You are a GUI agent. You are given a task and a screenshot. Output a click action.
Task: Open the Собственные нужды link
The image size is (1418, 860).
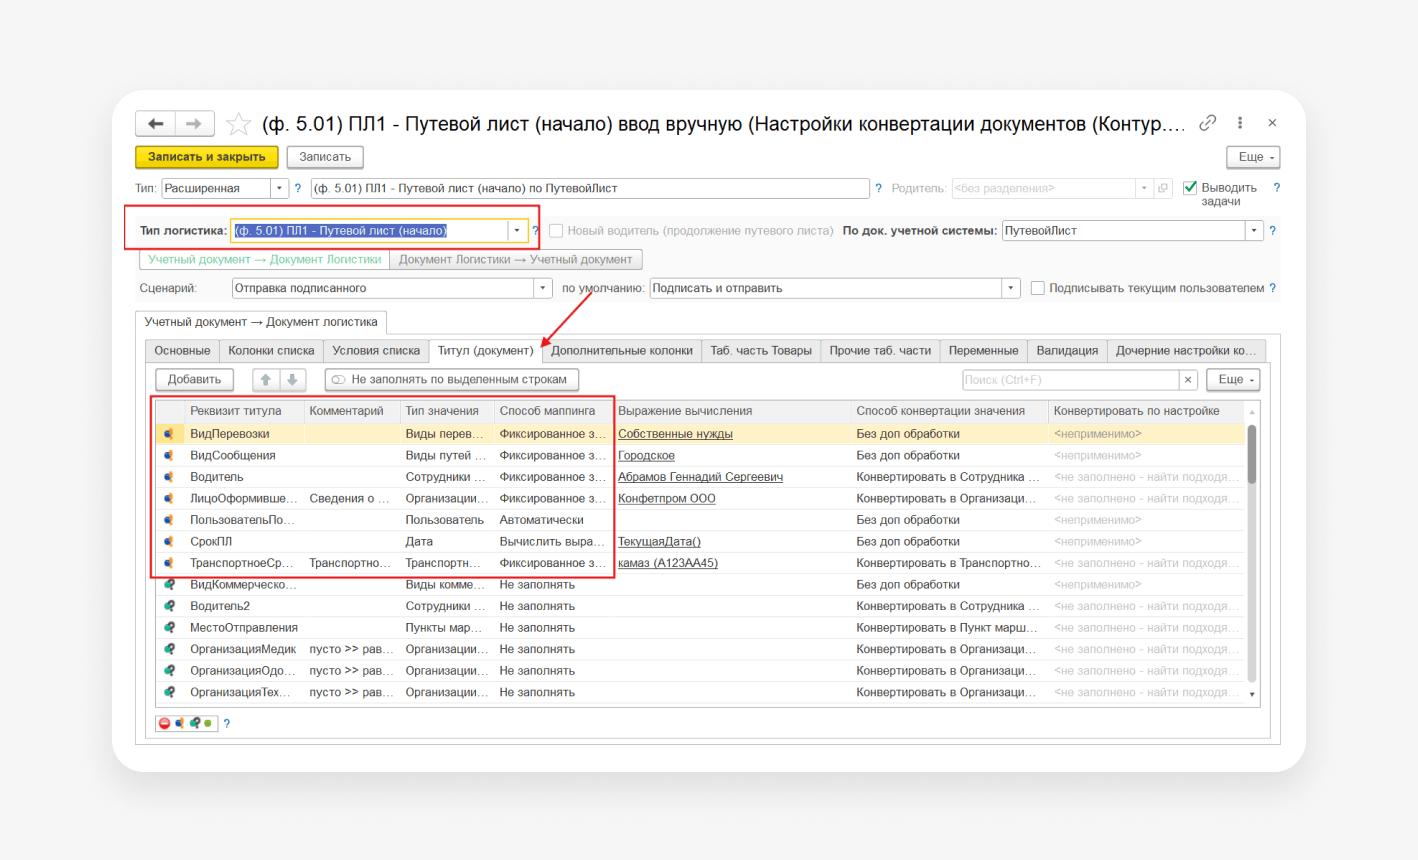[676, 434]
